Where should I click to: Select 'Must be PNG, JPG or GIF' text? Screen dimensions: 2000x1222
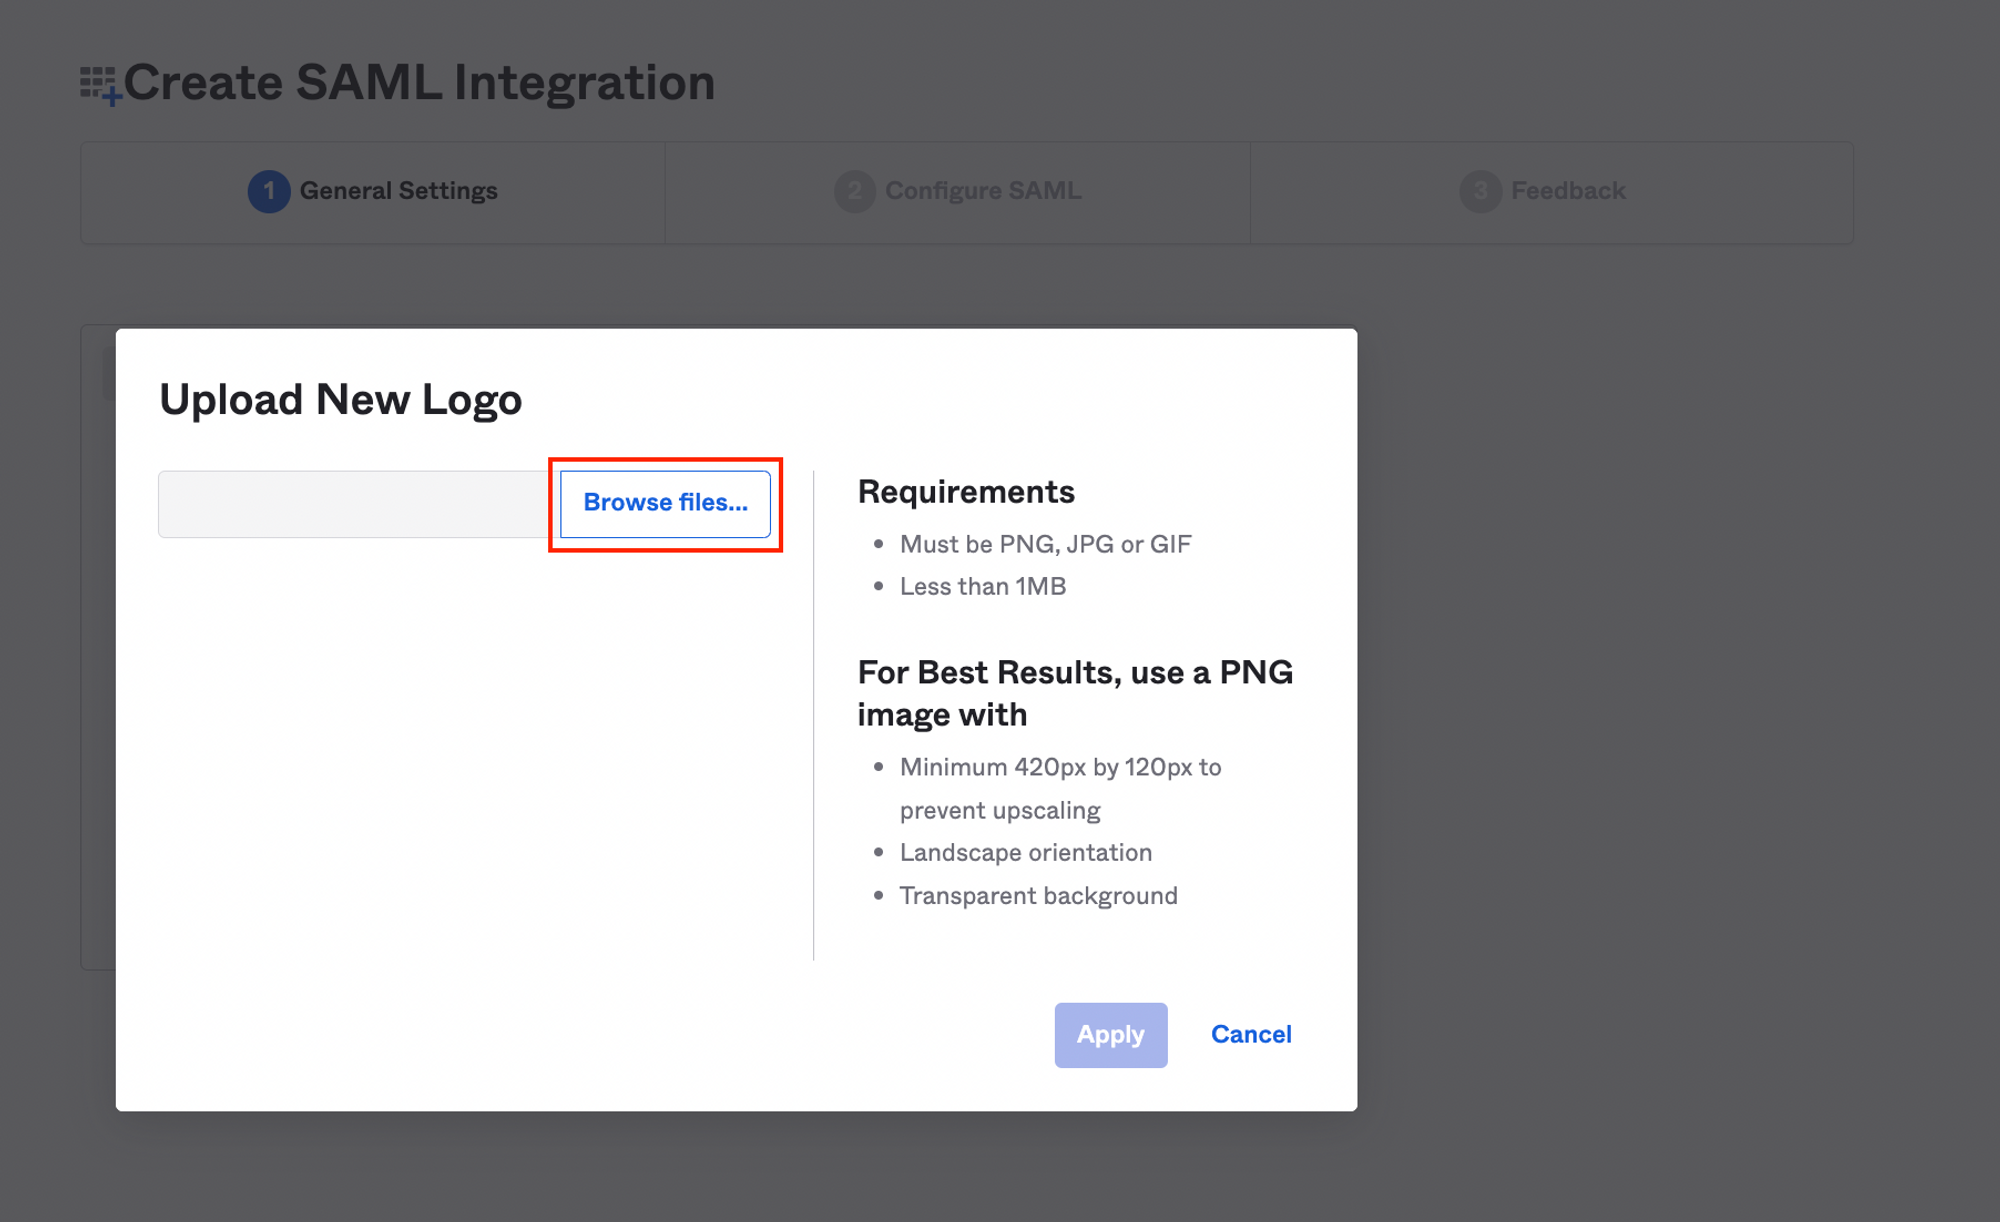pyautogui.click(x=1045, y=544)
